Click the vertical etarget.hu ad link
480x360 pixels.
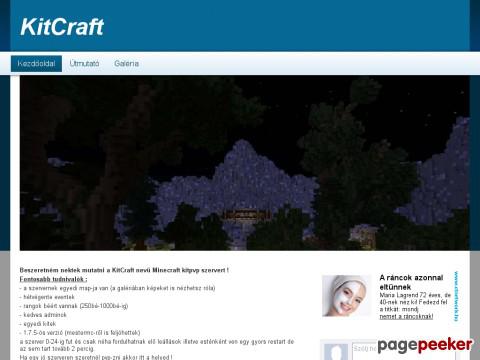[x=456, y=296]
